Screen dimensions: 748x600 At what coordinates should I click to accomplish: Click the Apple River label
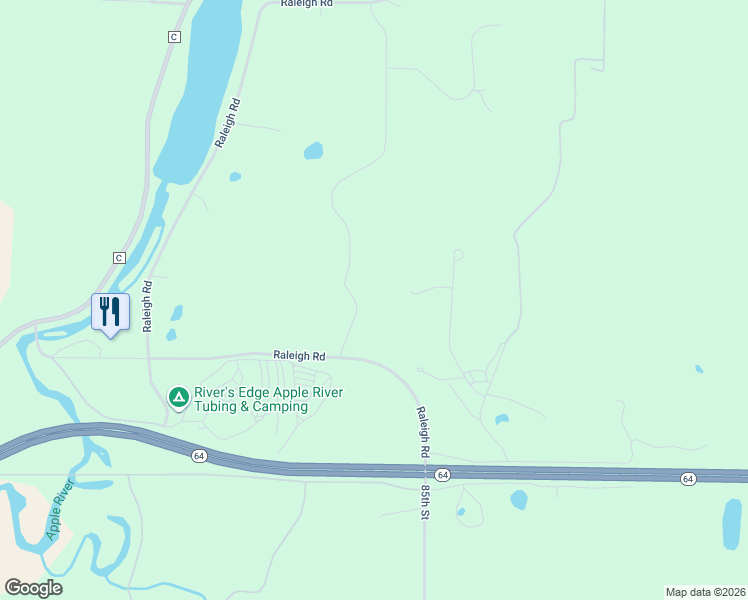61,510
